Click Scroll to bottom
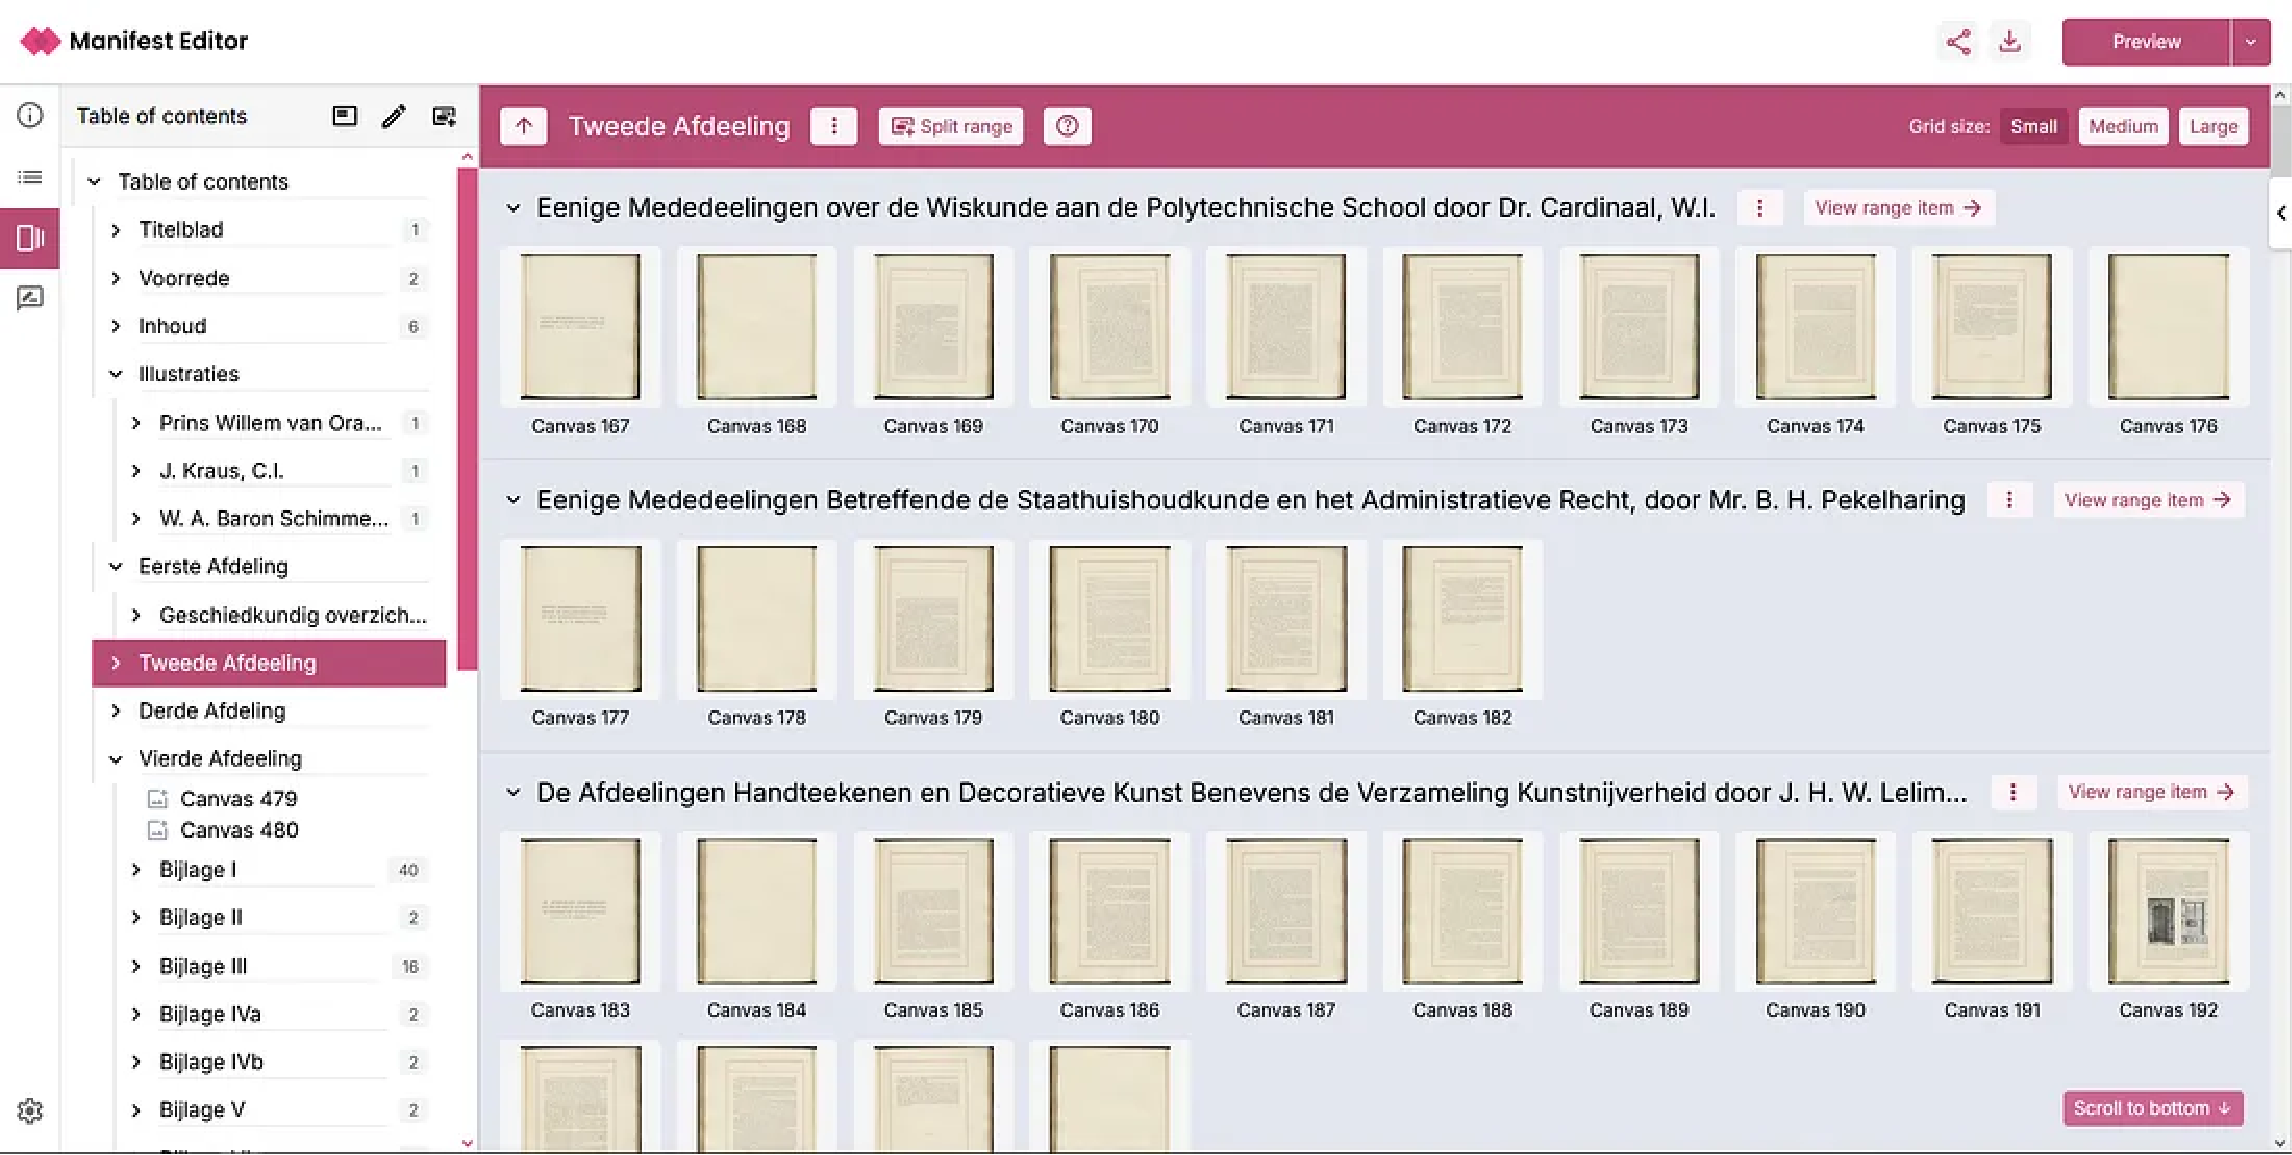This screenshot has width=2292, height=1155. [2152, 1108]
